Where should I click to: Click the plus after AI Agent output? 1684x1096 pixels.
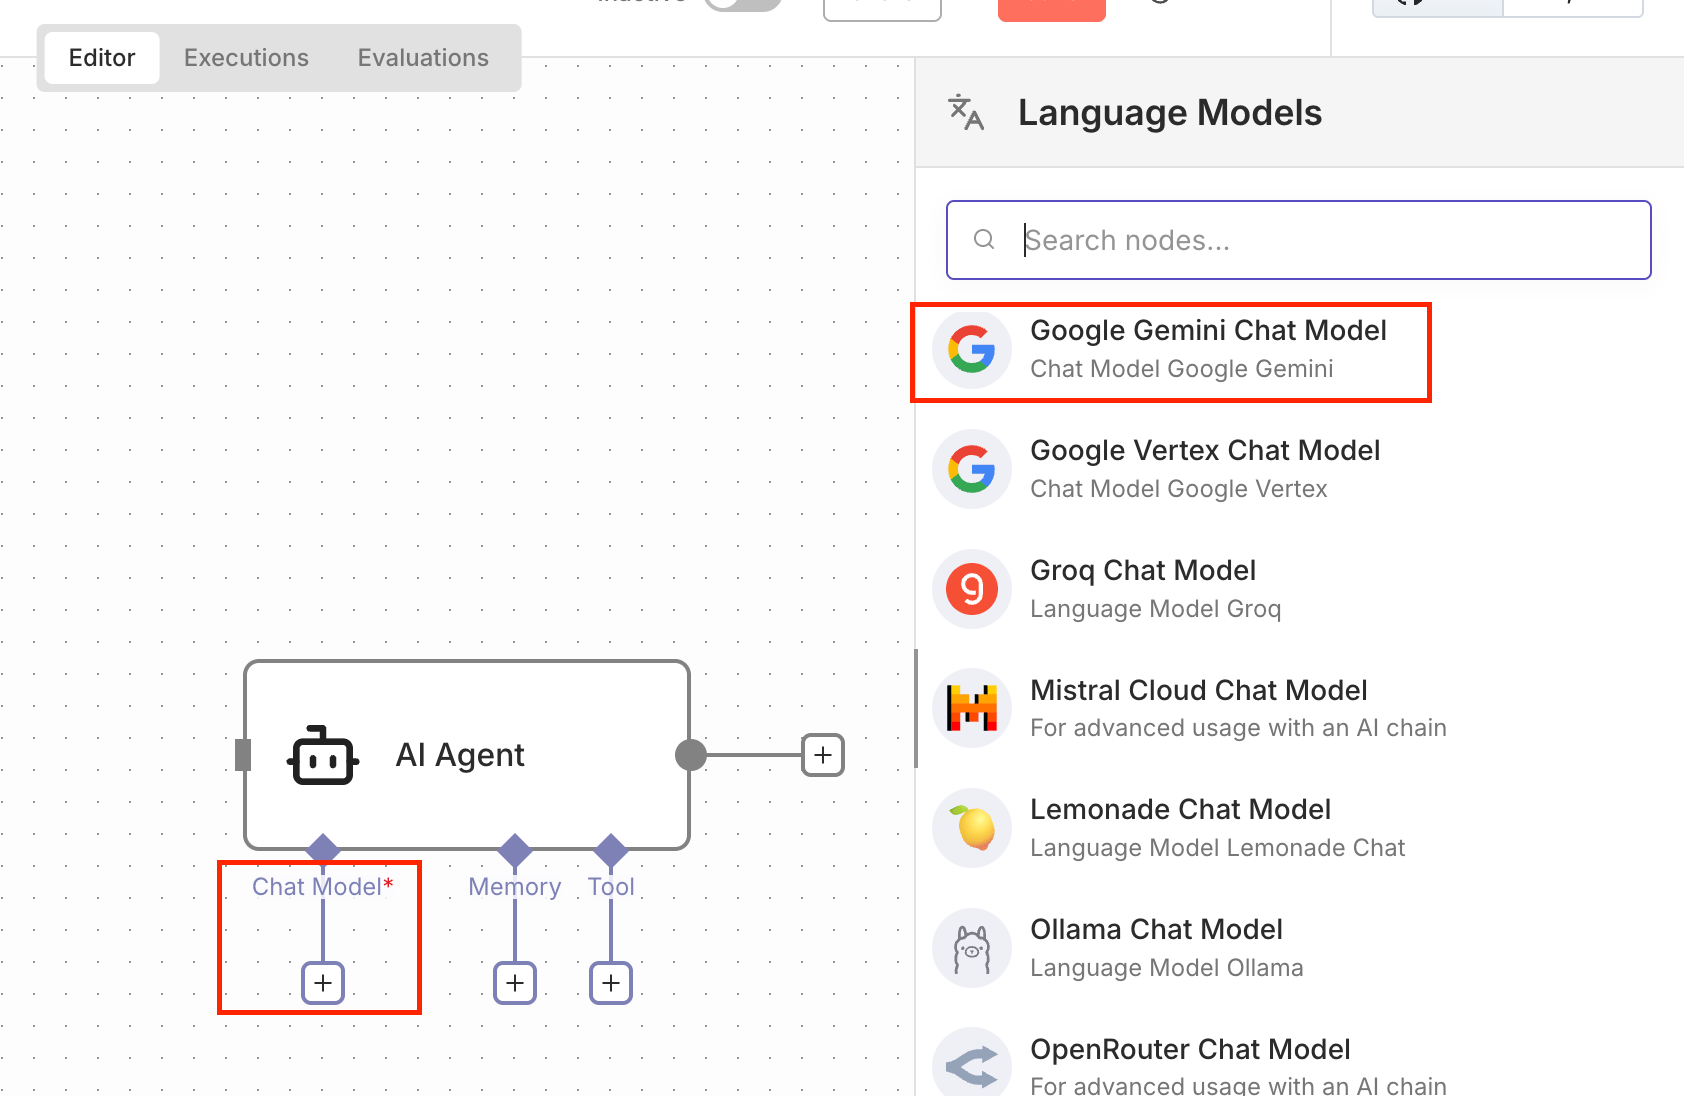[x=822, y=755]
